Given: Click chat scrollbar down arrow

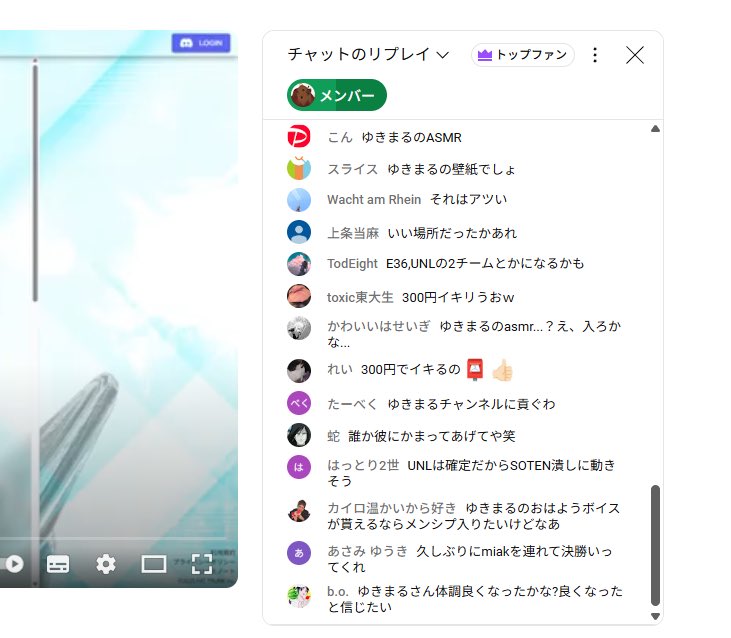Looking at the screenshot, I should [x=655, y=616].
